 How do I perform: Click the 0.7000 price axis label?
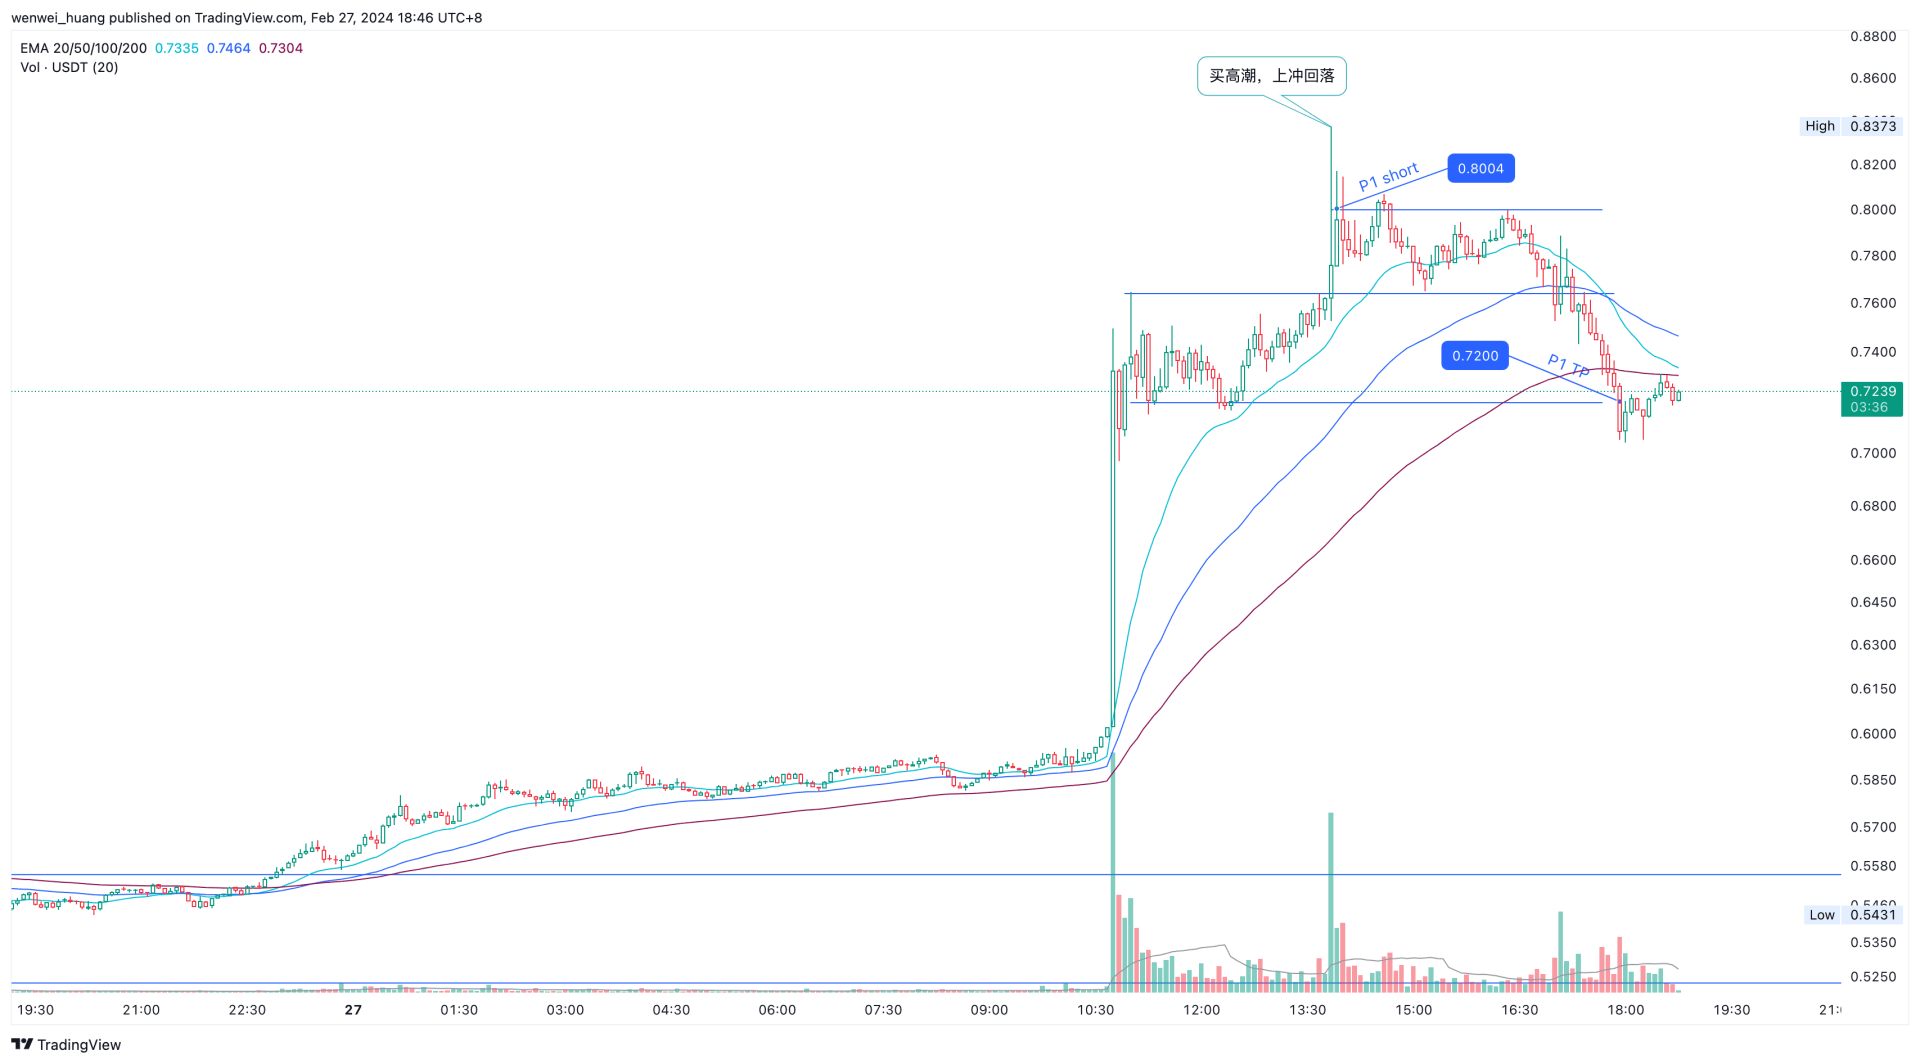[x=1873, y=453]
